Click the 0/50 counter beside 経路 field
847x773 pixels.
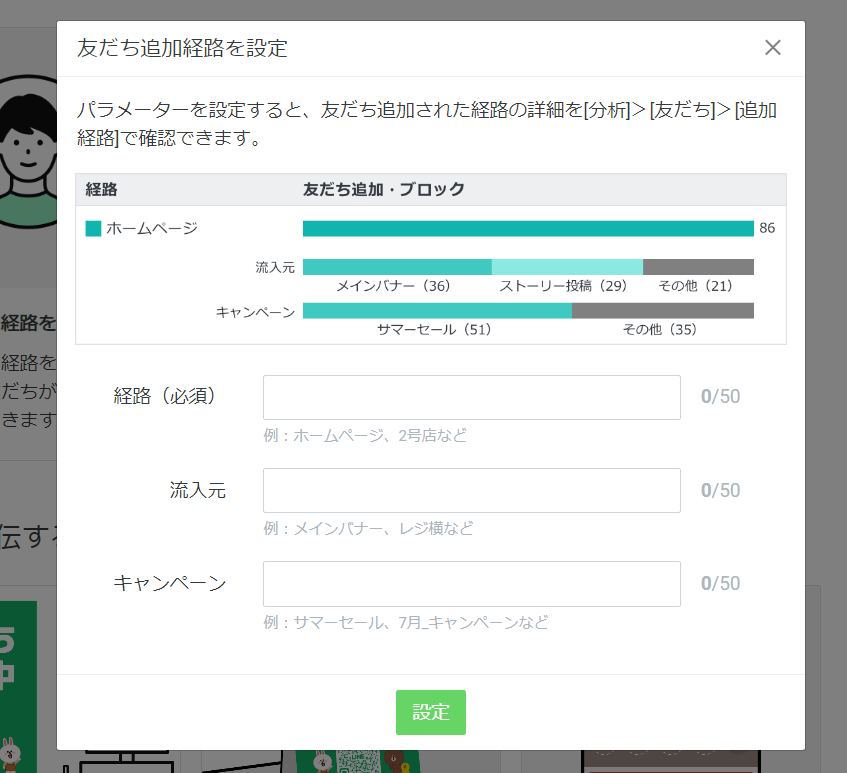click(x=719, y=397)
